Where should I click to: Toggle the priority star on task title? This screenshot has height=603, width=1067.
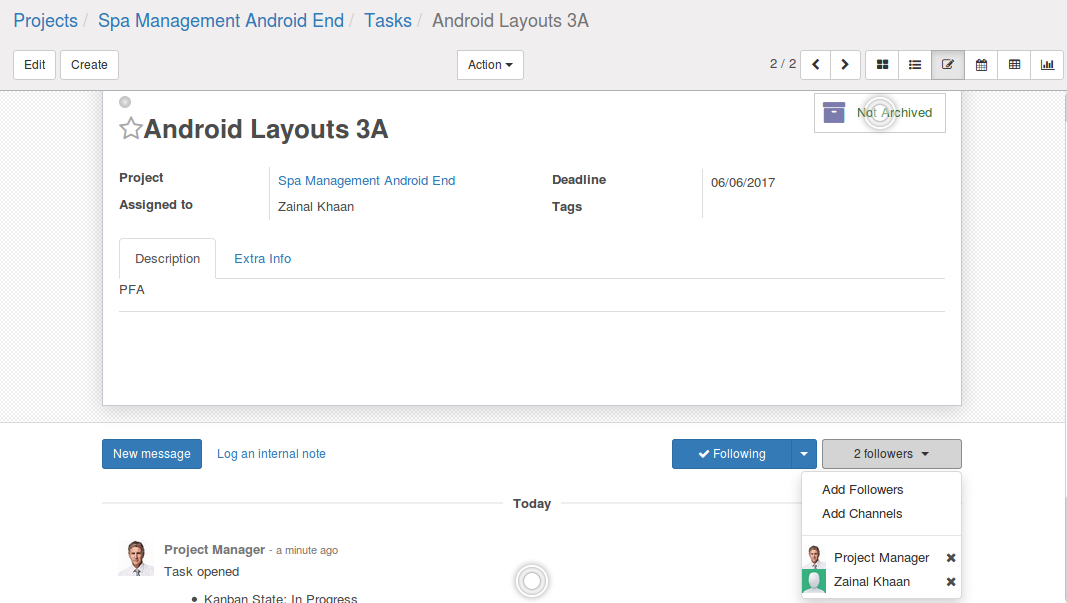(130, 129)
